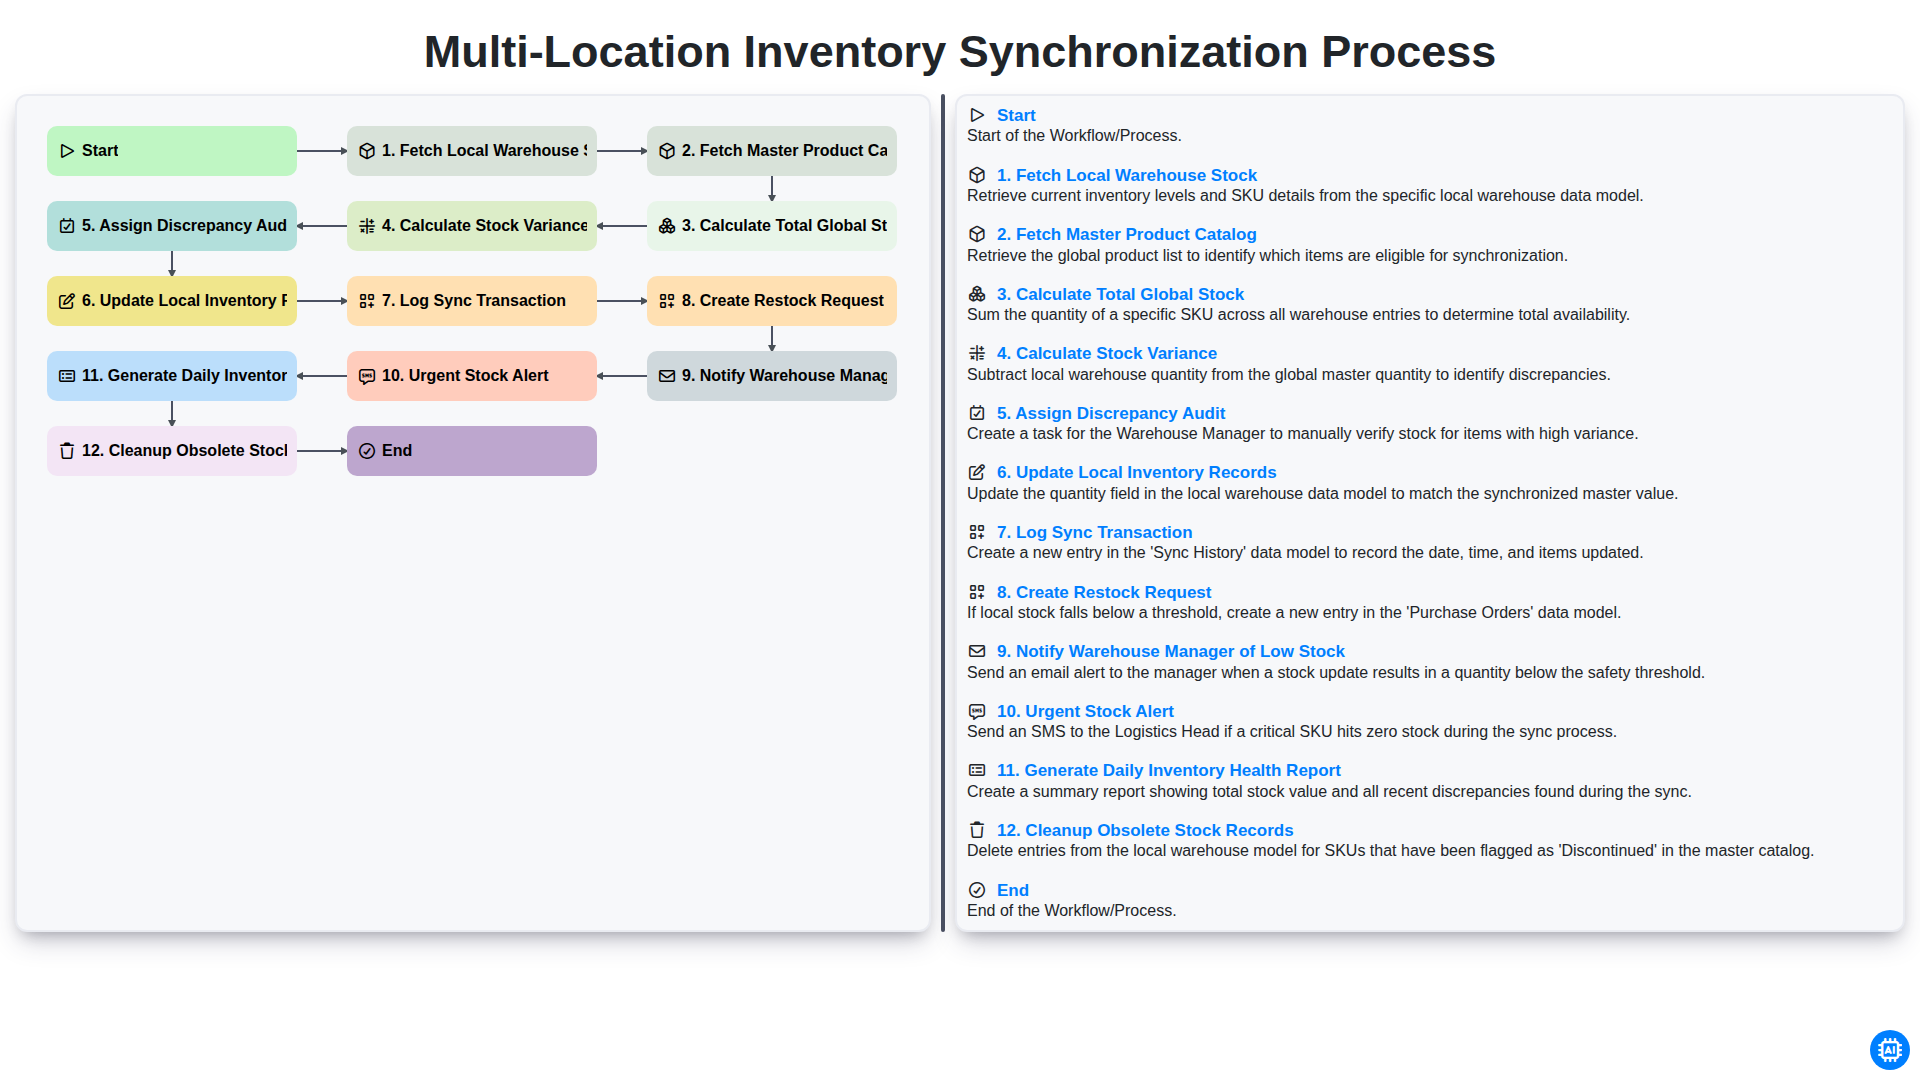Open the 2. Fetch Master Product Catalog link
This screenshot has width=1920, height=1080.
pyautogui.click(x=1127, y=234)
